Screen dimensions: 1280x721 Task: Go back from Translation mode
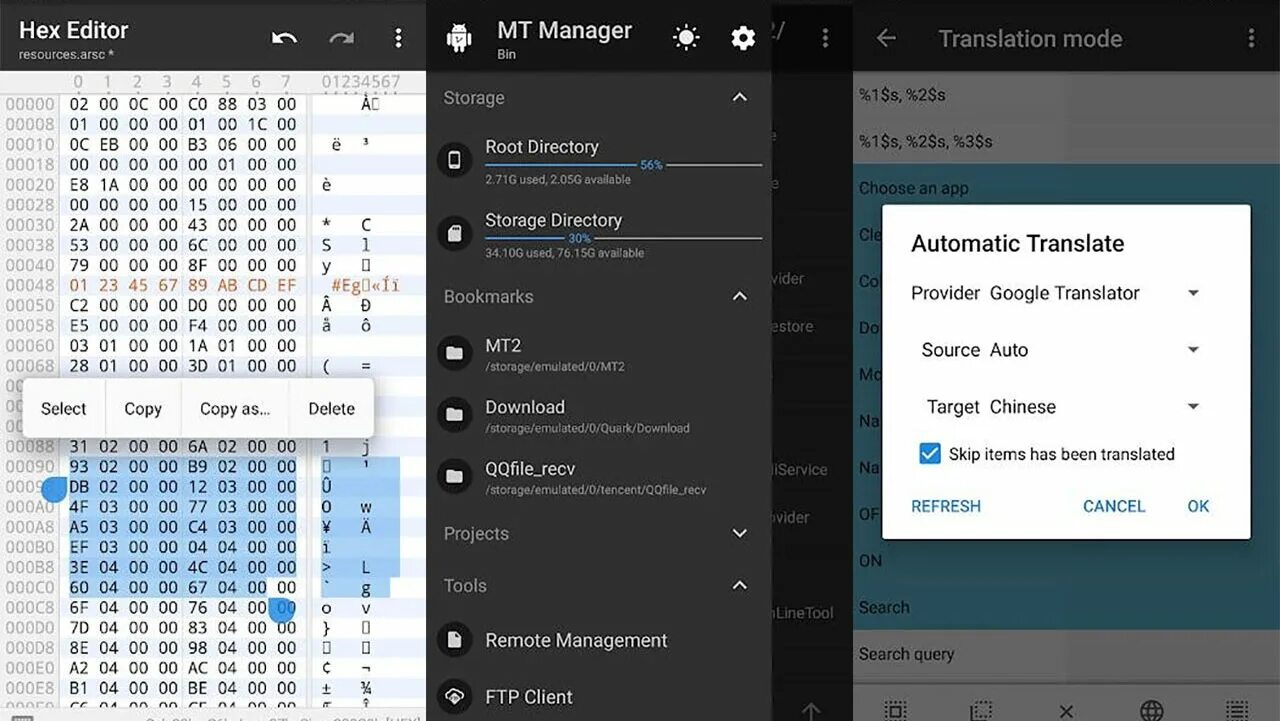point(886,38)
